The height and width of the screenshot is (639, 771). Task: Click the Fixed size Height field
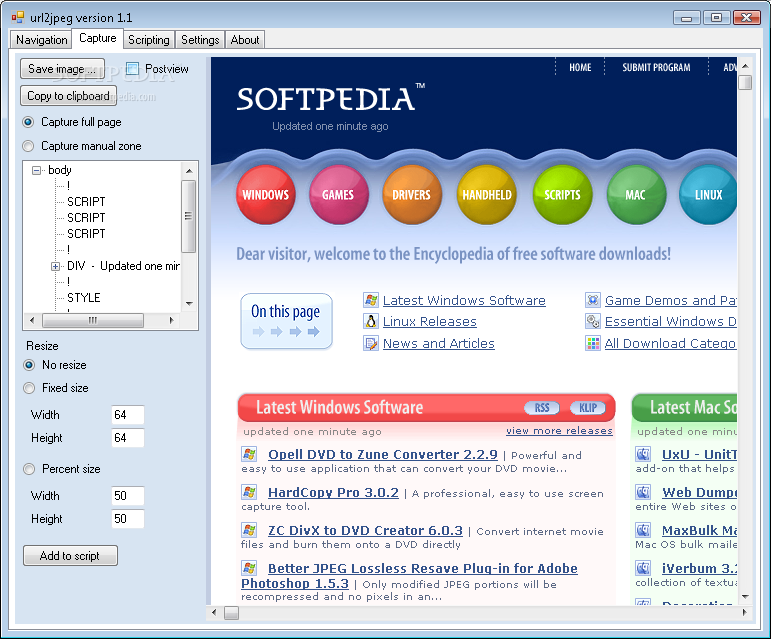pyautogui.click(x=128, y=438)
